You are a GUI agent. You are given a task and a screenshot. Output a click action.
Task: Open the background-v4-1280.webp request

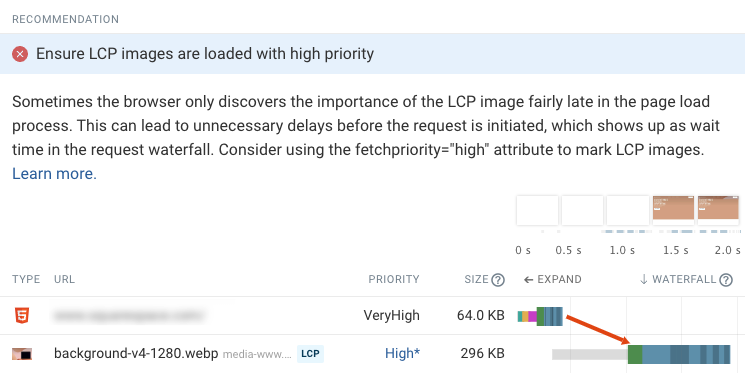136,353
